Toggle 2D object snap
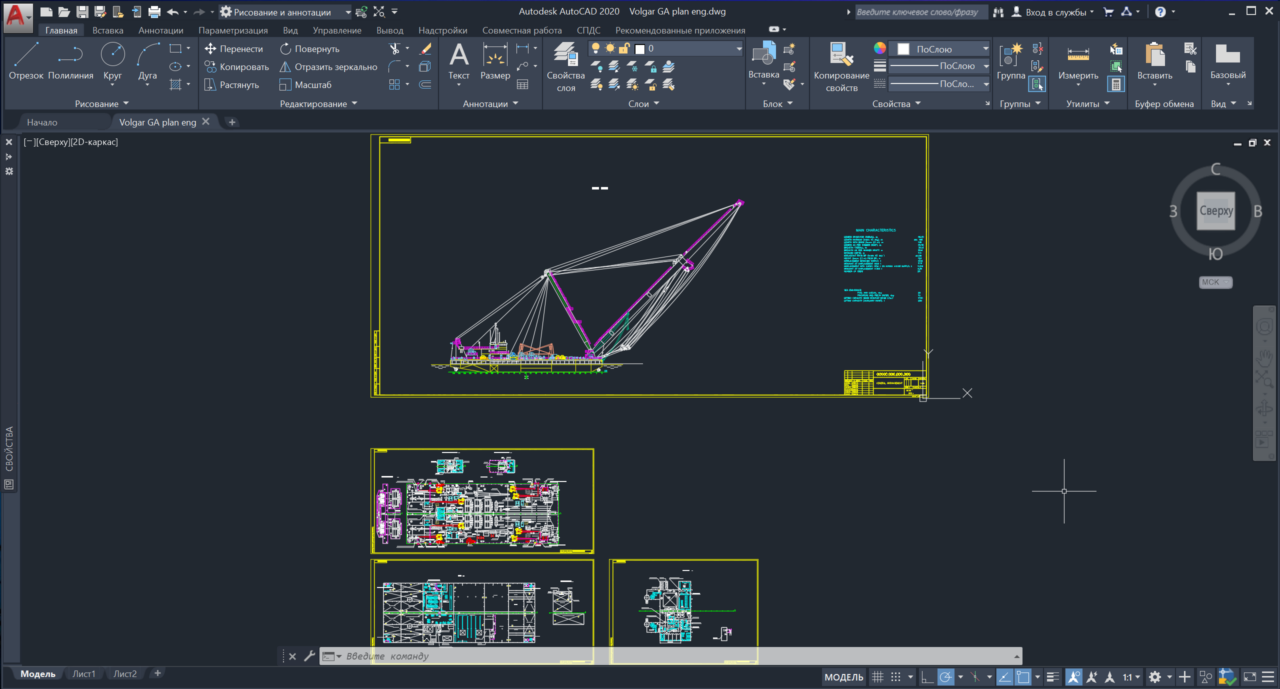1280x689 pixels. click(1022, 677)
